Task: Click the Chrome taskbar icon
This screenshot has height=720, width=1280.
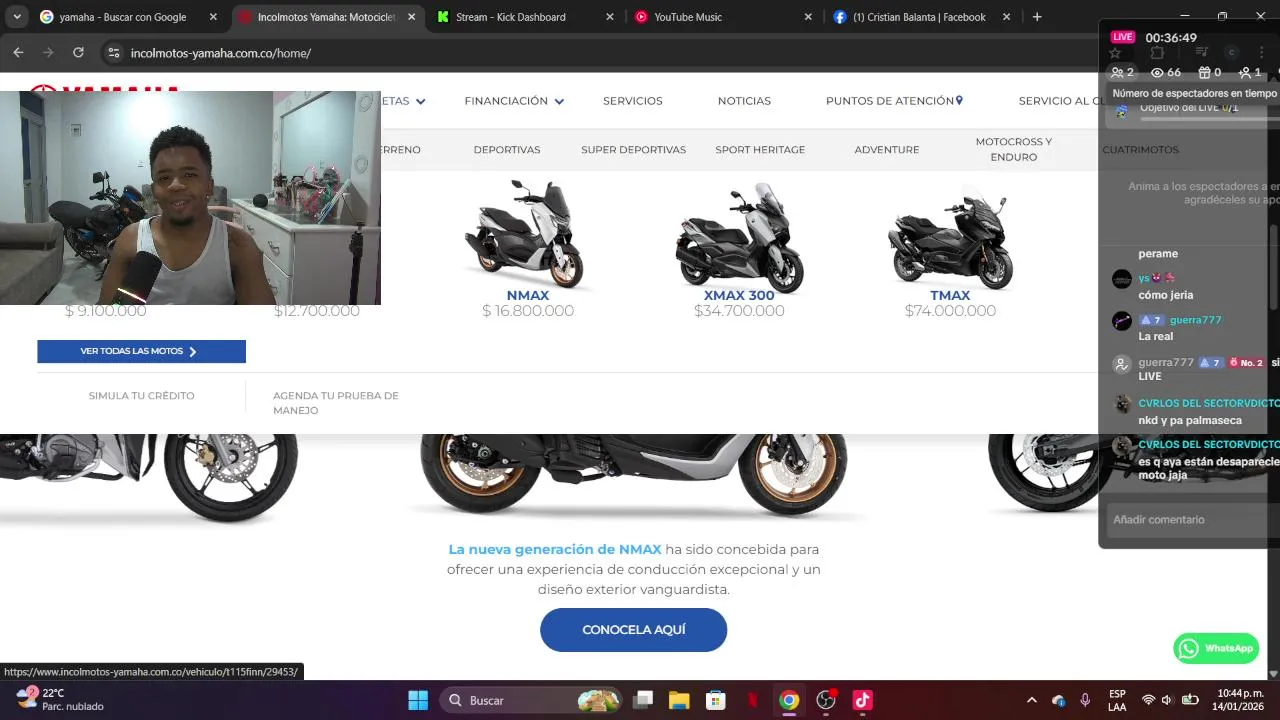Action: [789, 700]
